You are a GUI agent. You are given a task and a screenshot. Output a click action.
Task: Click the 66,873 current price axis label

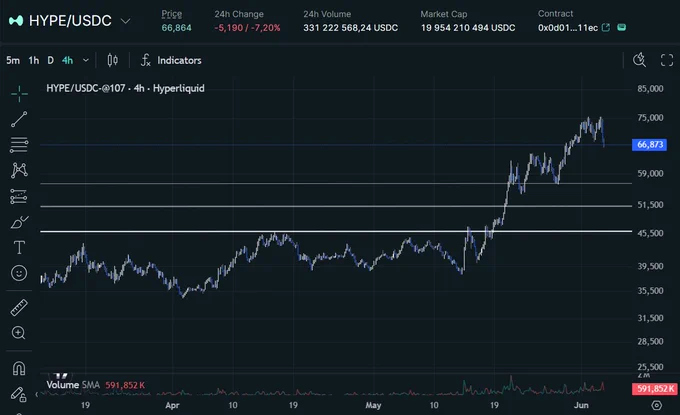[649, 144]
